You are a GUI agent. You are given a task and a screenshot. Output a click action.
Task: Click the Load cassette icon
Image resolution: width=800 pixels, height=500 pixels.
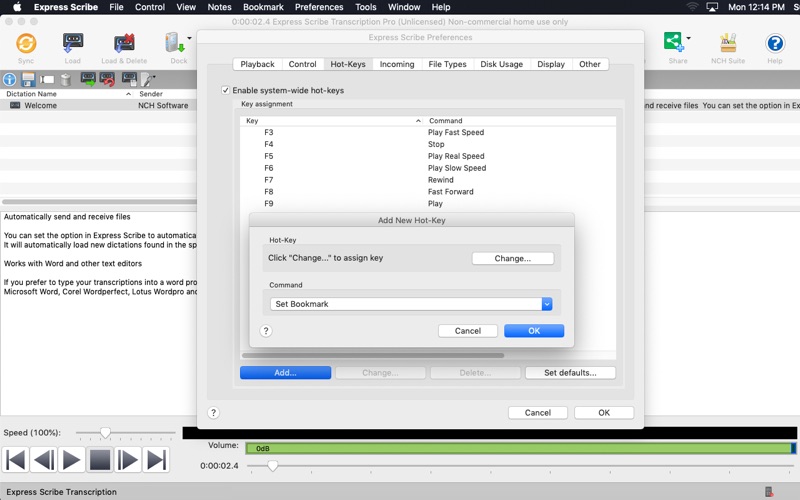click(72, 43)
